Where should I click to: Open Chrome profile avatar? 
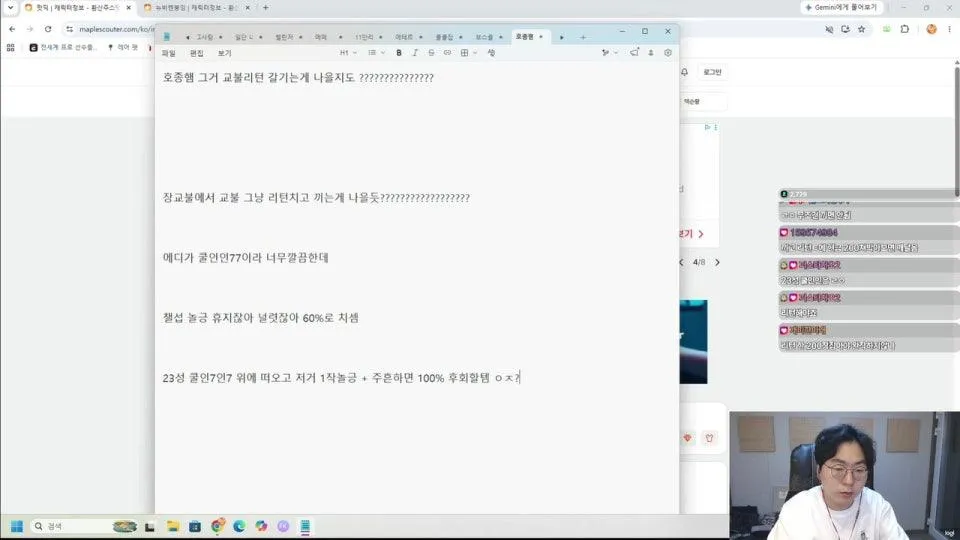[931, 29]
